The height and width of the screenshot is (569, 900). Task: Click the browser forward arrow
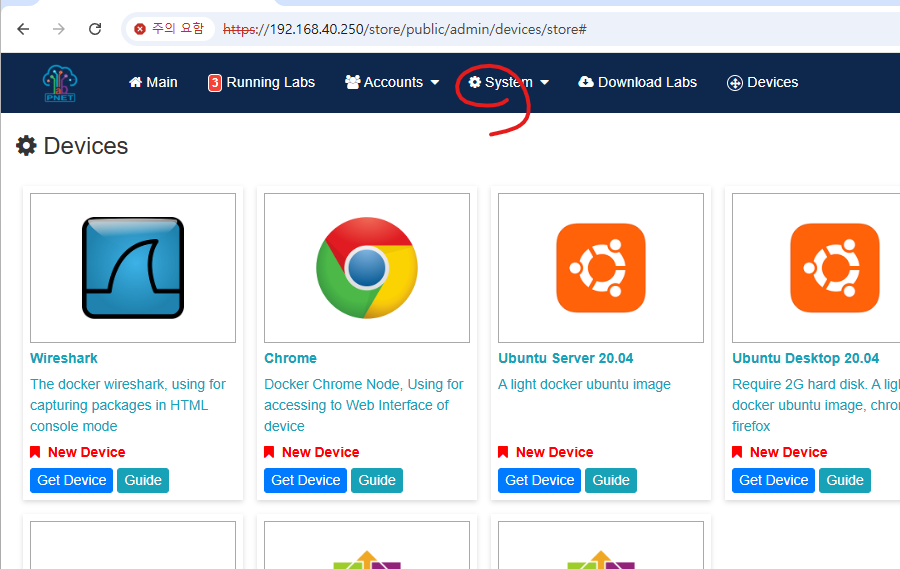59,29
